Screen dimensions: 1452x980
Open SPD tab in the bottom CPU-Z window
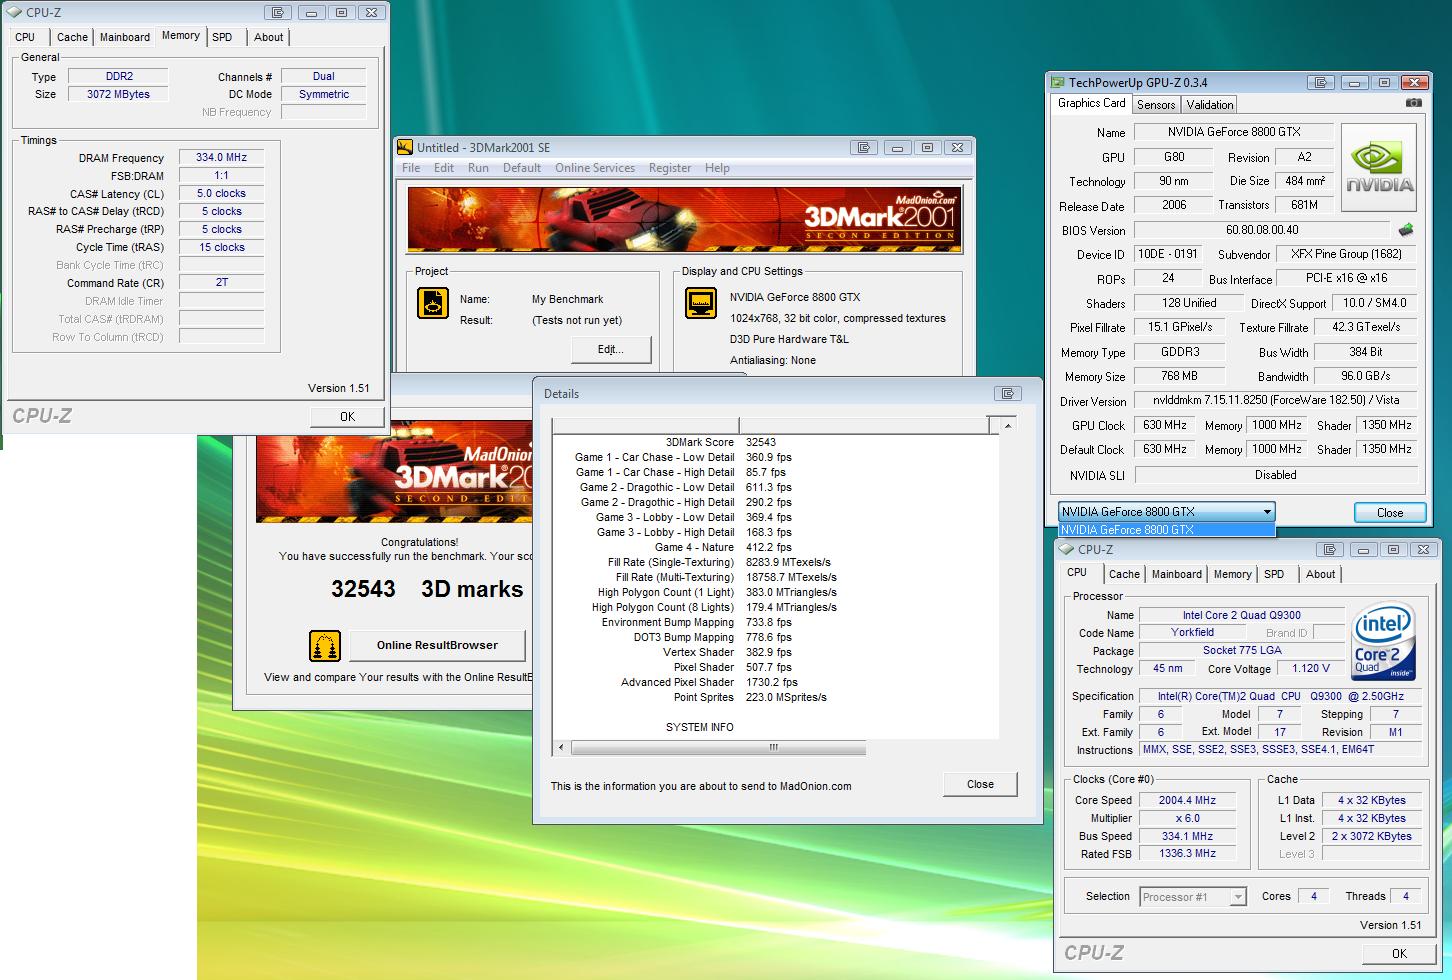[1274, 574]
